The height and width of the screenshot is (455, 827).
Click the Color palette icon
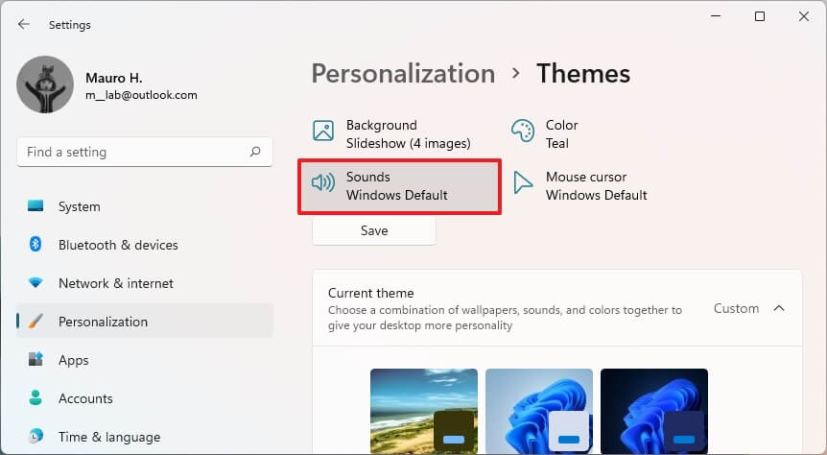point(523,130)
